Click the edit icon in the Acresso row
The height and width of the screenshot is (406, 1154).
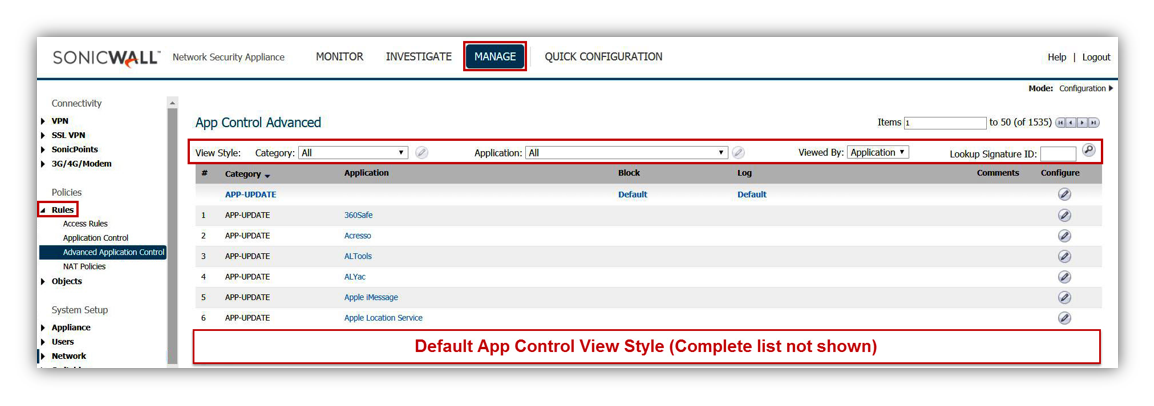[x=1064, y=236]
